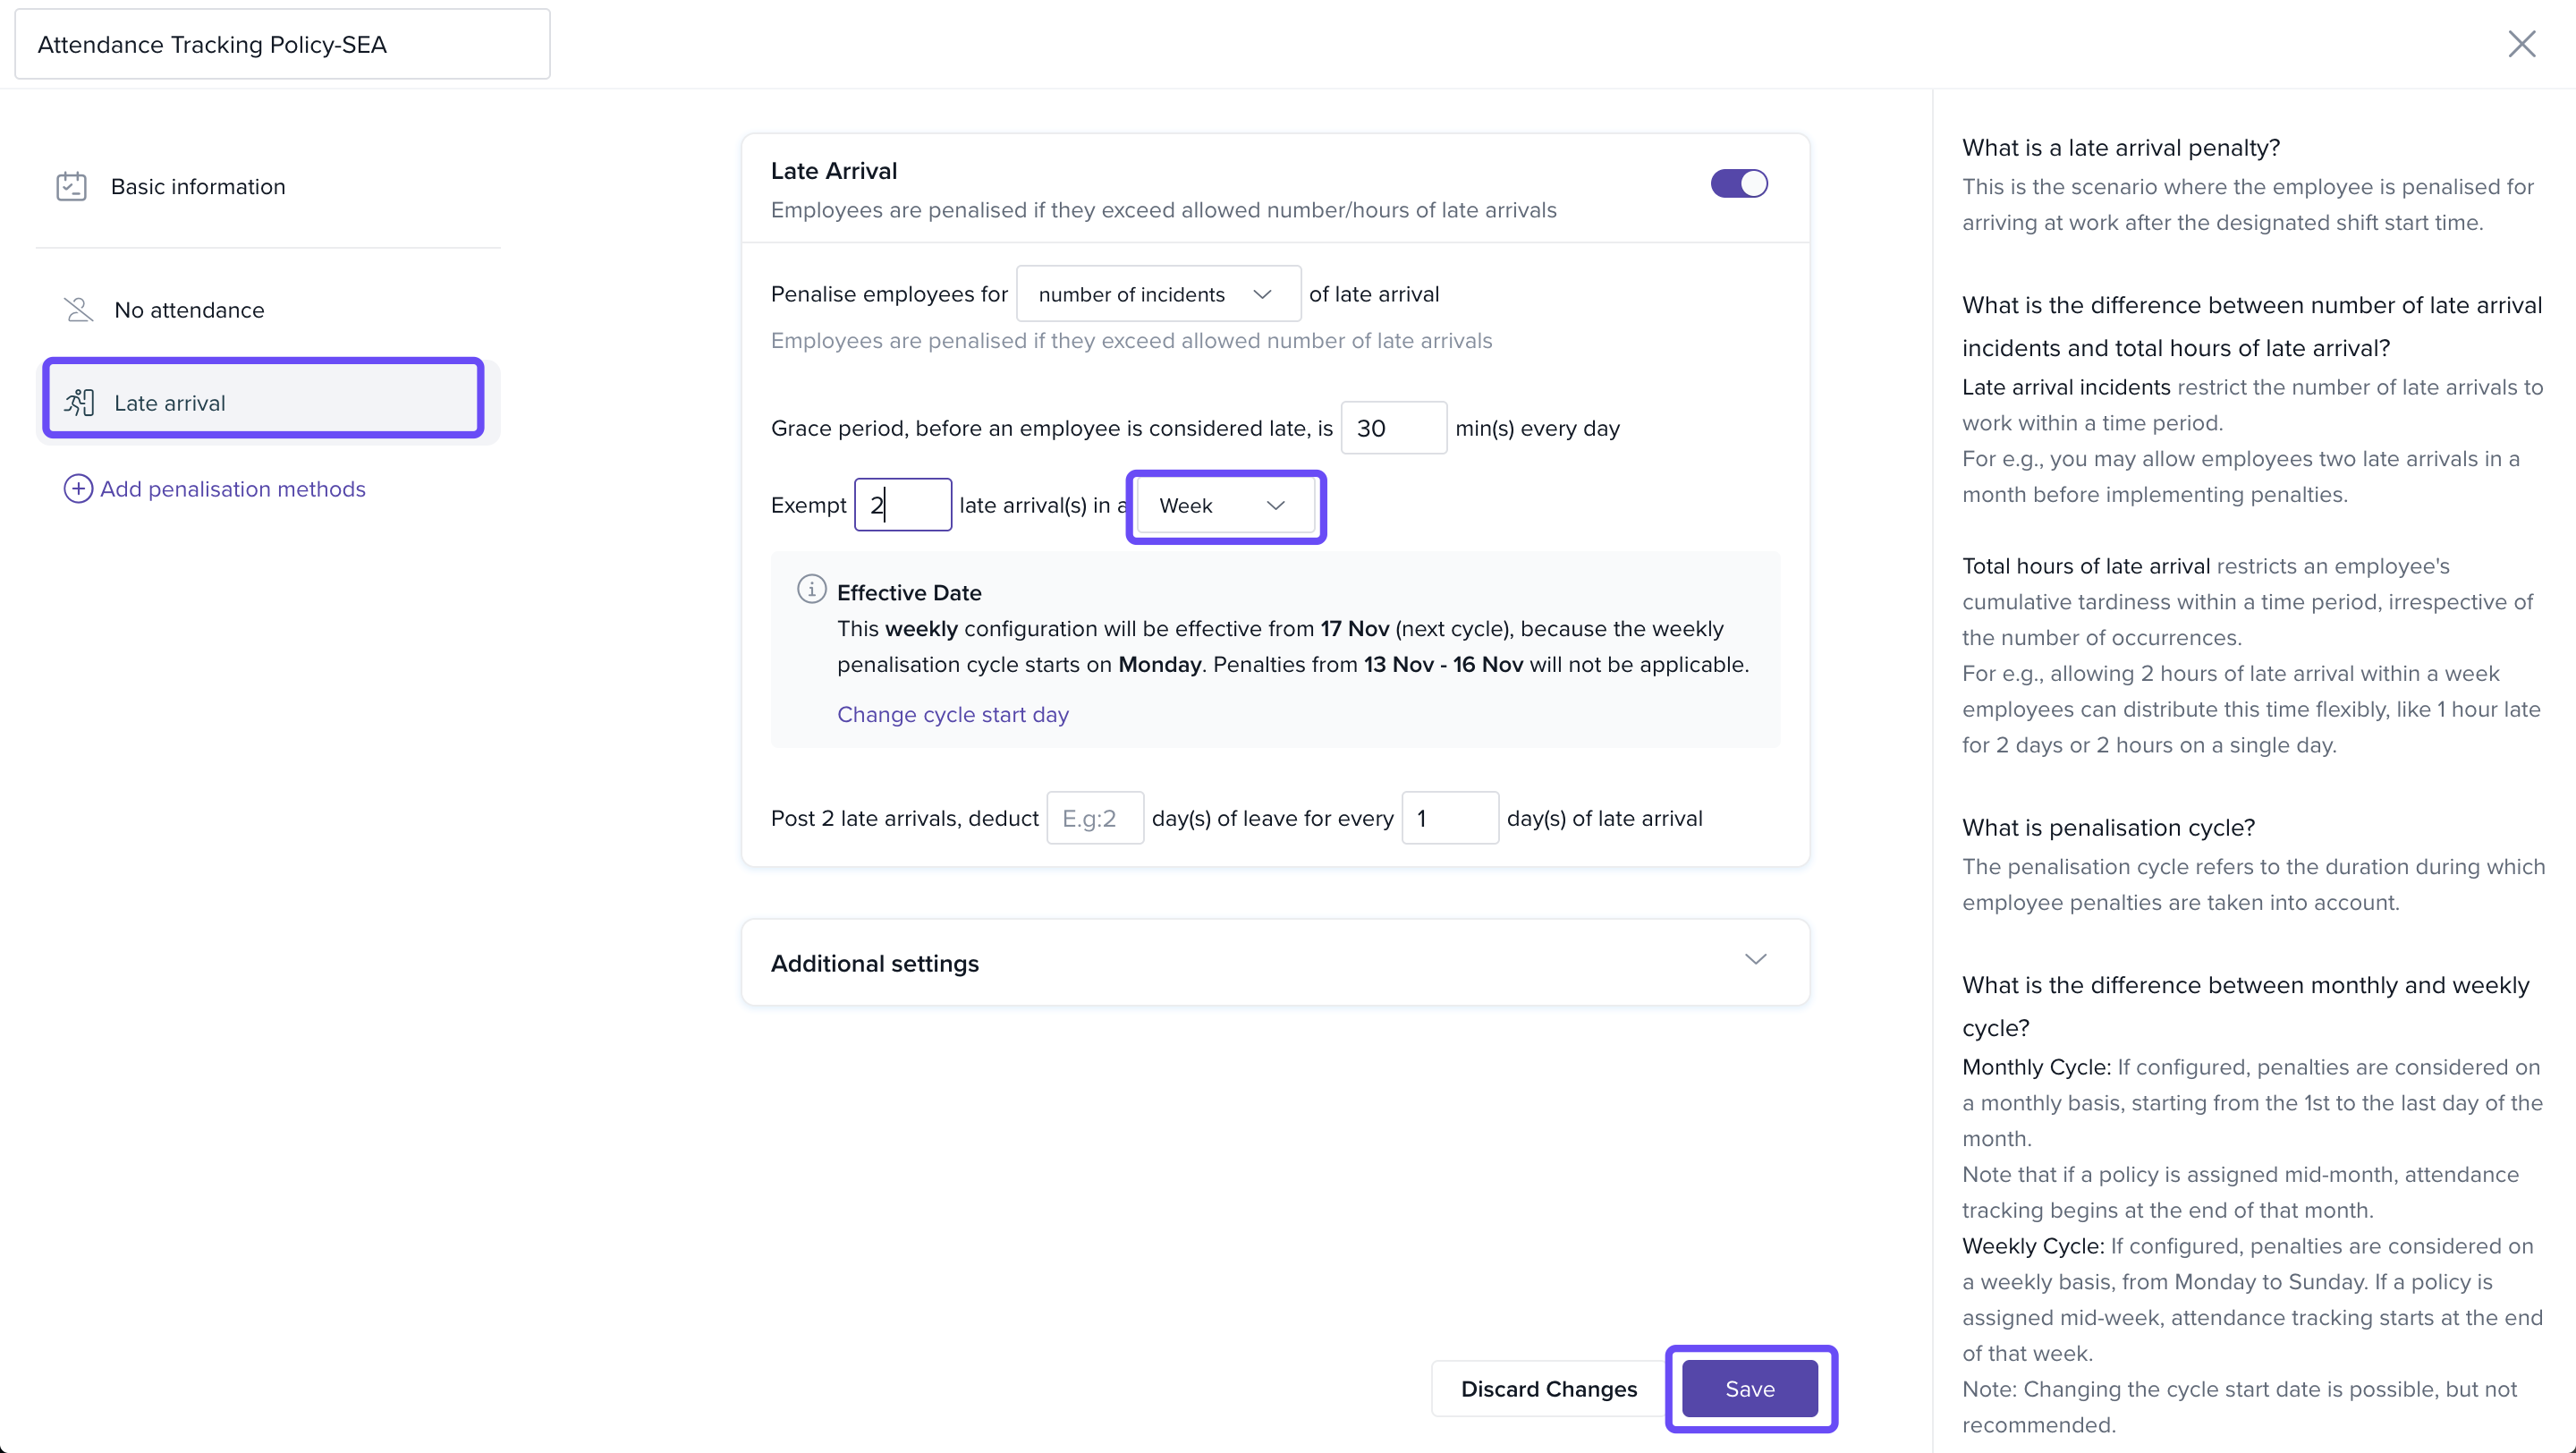Click the No attendance person icon
Image resolution: width=2576 pixels, height=1453 pixels.
78,310
